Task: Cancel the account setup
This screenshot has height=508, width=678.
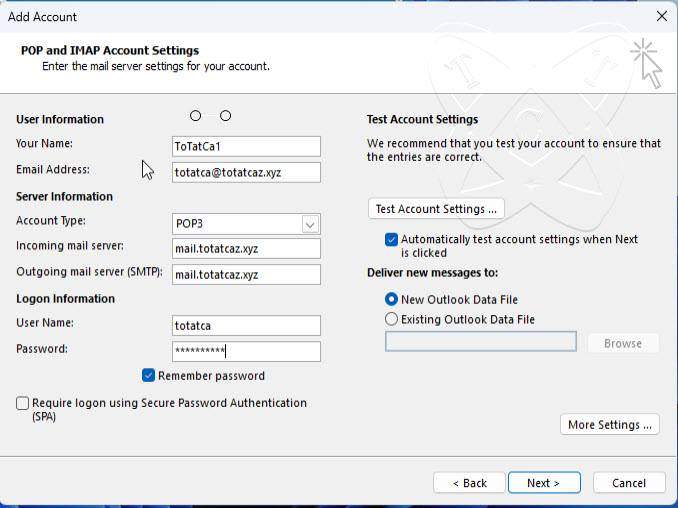Action: [629, 482]
